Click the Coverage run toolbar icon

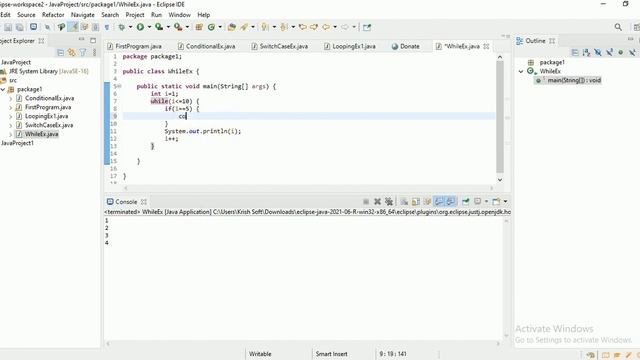pos(159,27)
